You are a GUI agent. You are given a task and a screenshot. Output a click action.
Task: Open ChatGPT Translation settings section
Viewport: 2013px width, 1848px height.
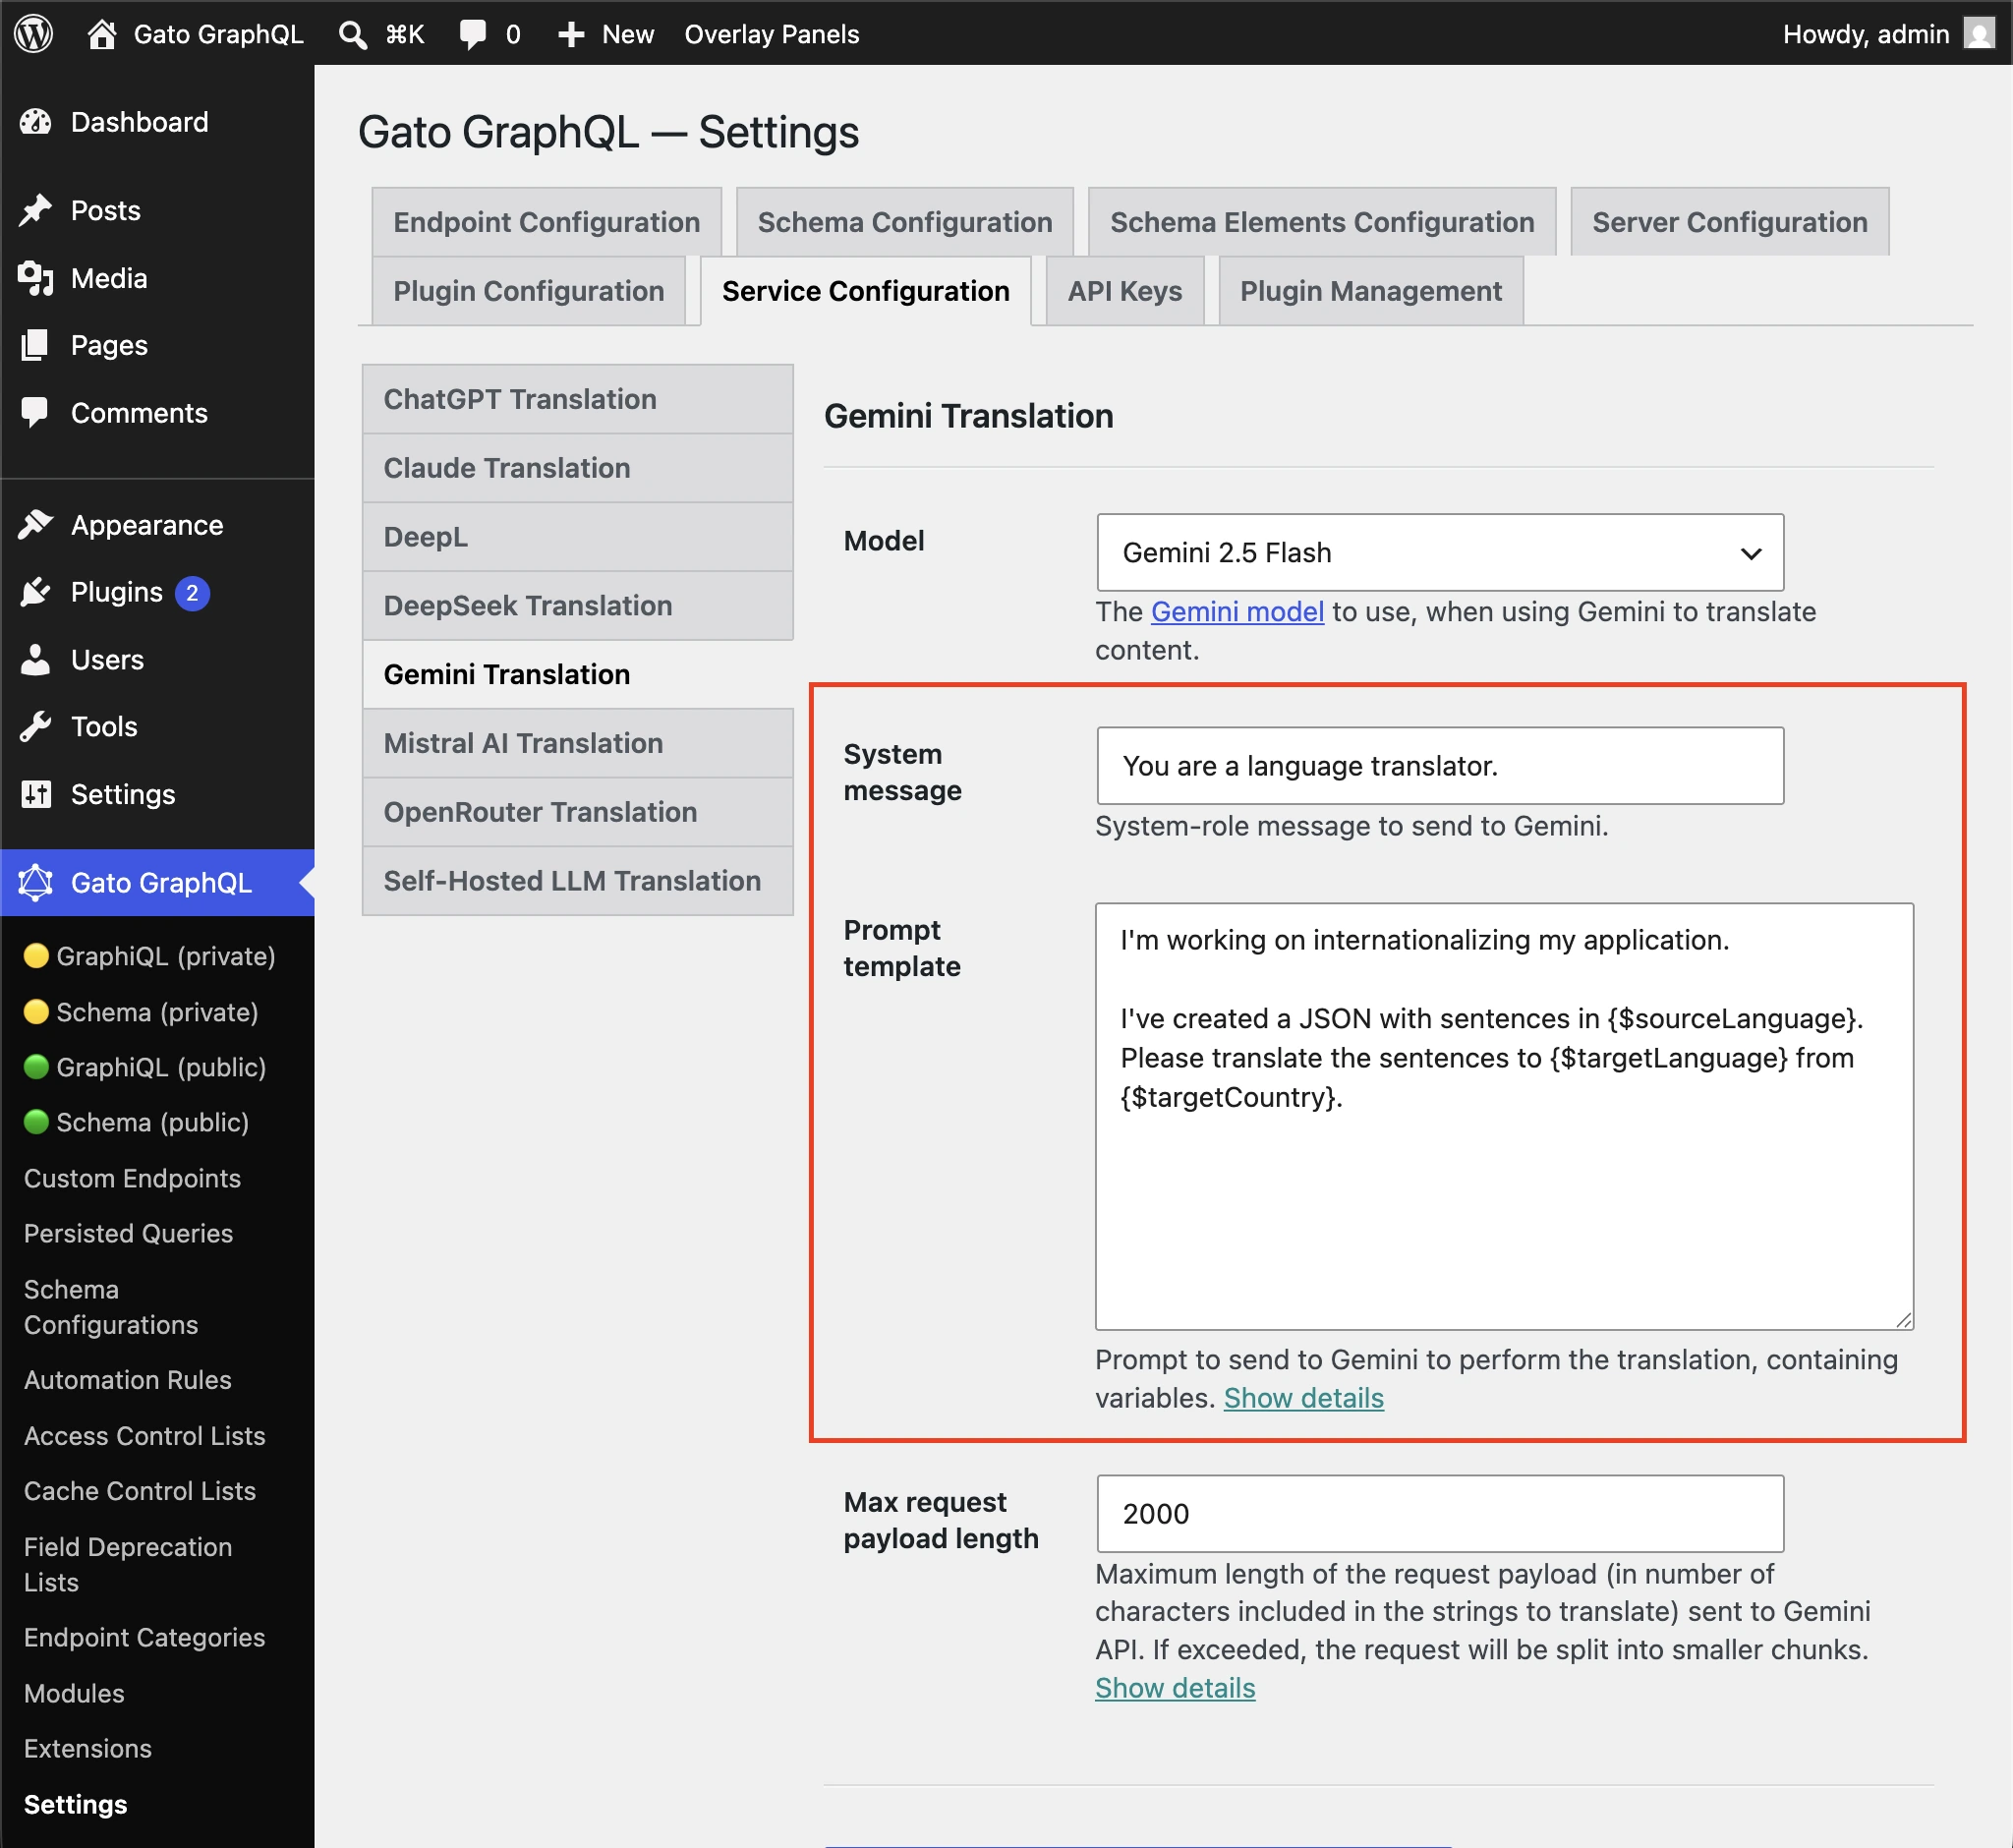[577, 399]
